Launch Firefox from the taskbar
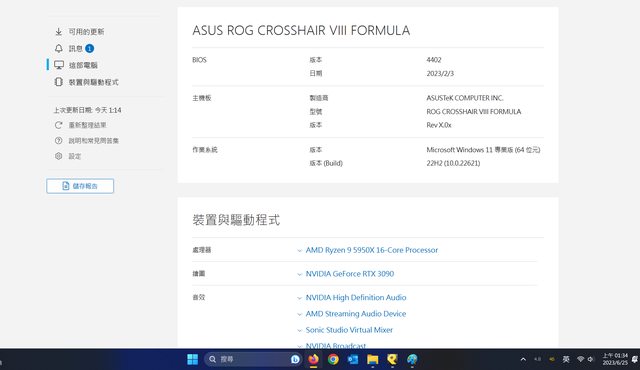The image size is (640, 370). coord(313,359)
